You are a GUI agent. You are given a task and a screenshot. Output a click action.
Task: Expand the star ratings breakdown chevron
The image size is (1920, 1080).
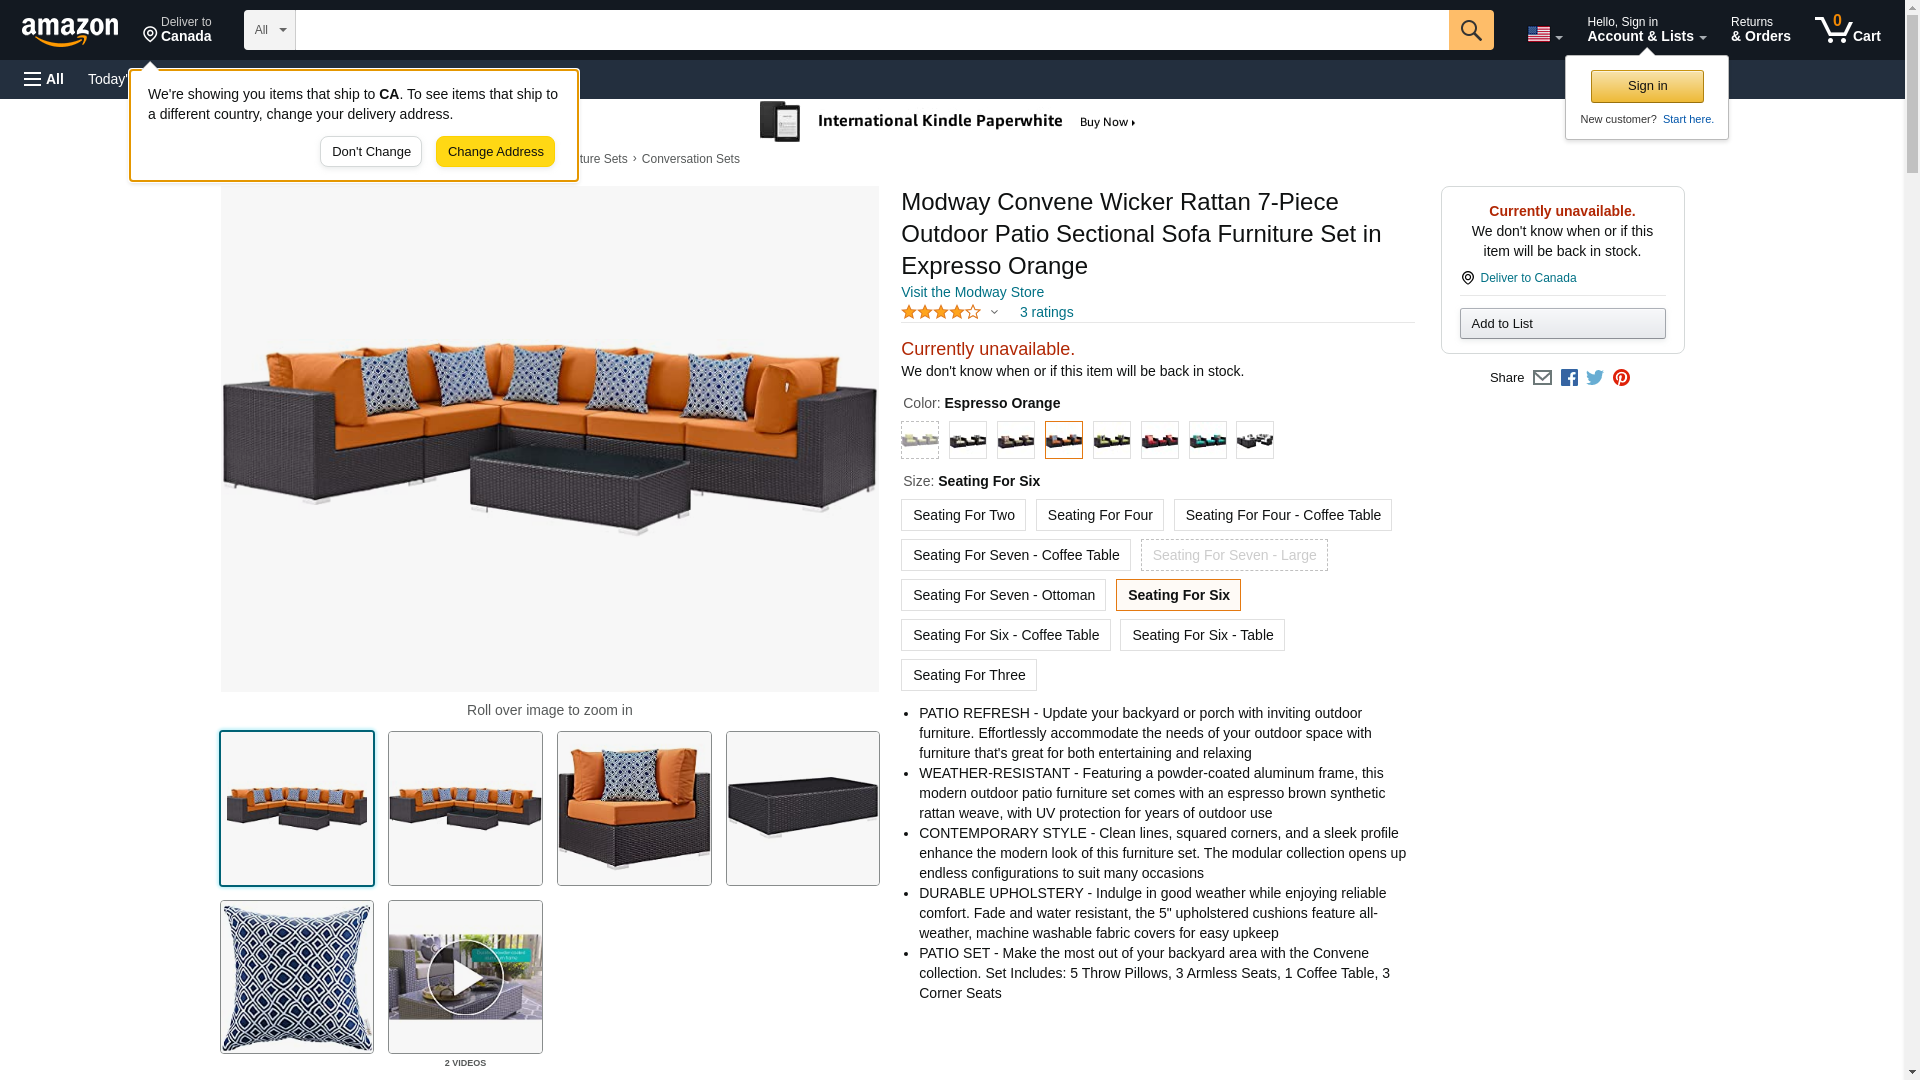point(994,312)
